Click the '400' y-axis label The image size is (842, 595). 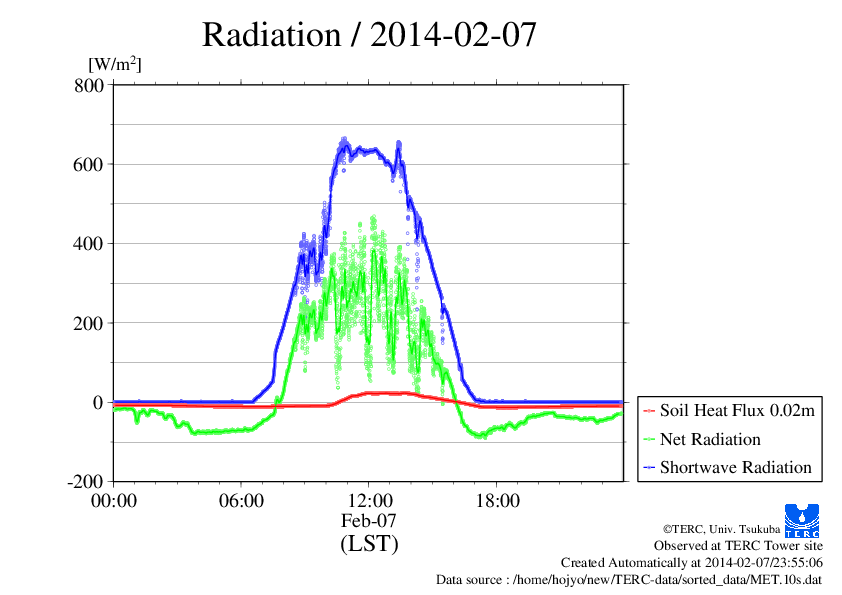coord(88,244)
